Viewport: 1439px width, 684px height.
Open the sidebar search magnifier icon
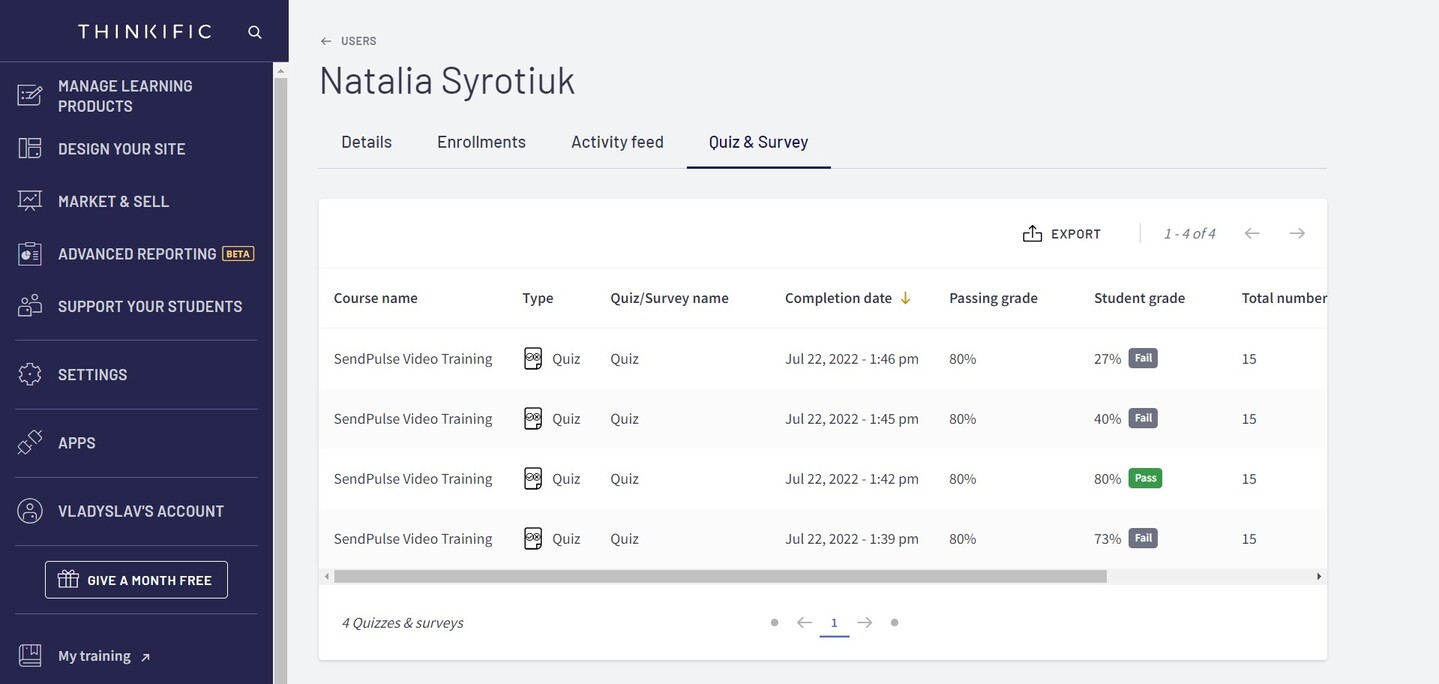[x=255, y=32]
